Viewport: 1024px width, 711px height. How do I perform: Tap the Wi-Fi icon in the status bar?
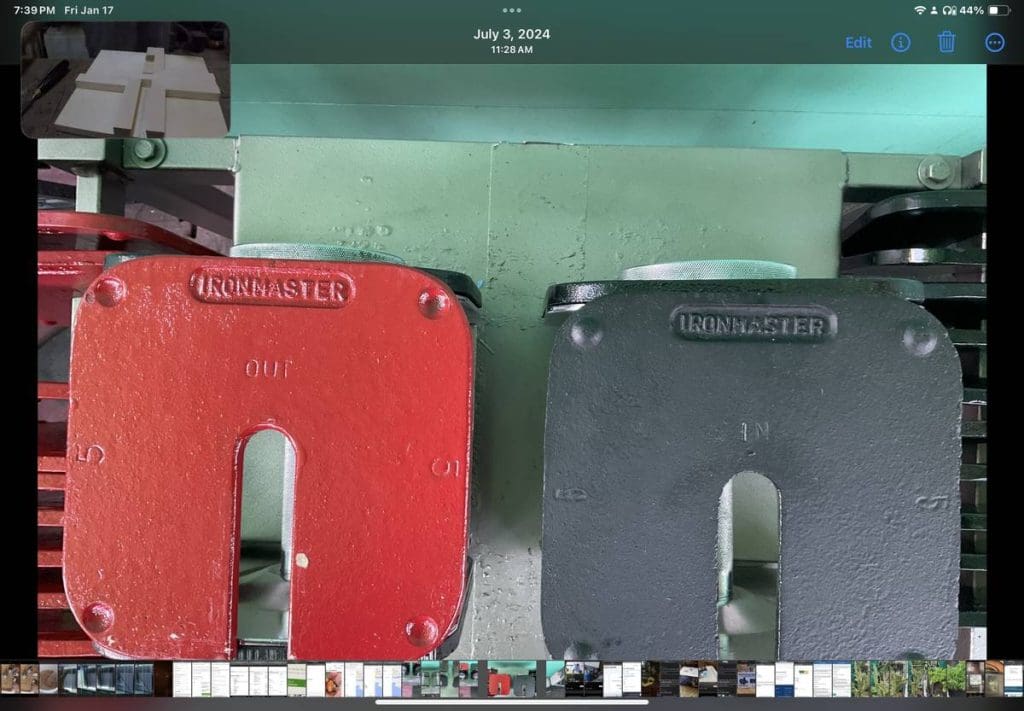coord(920,10)
